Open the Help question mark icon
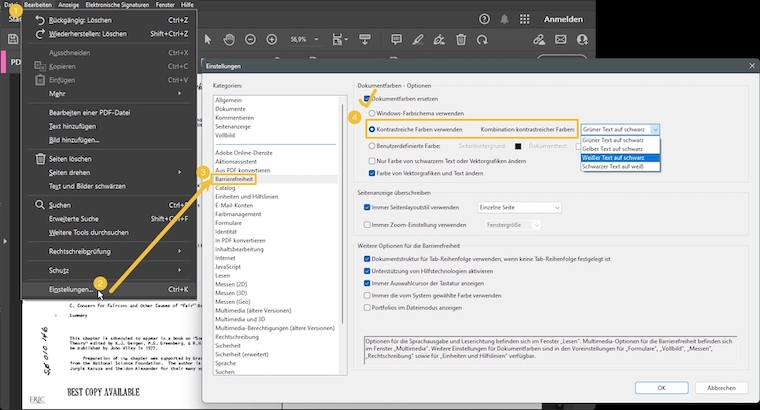Screen dimensions: 760x410 (484, 19)
